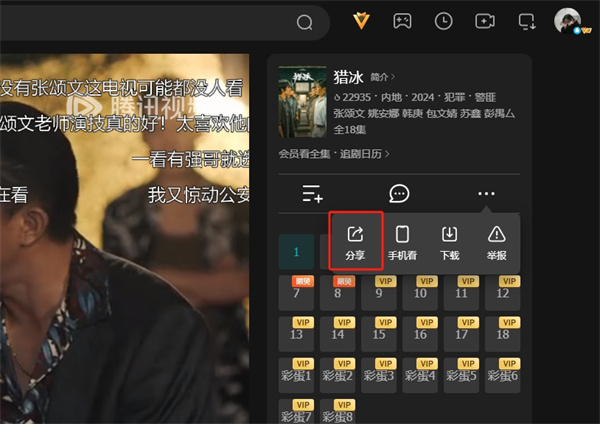Screen dimensions: 600x424
Task: Open the VIP membership icon
Action: [x=361, y=21]
